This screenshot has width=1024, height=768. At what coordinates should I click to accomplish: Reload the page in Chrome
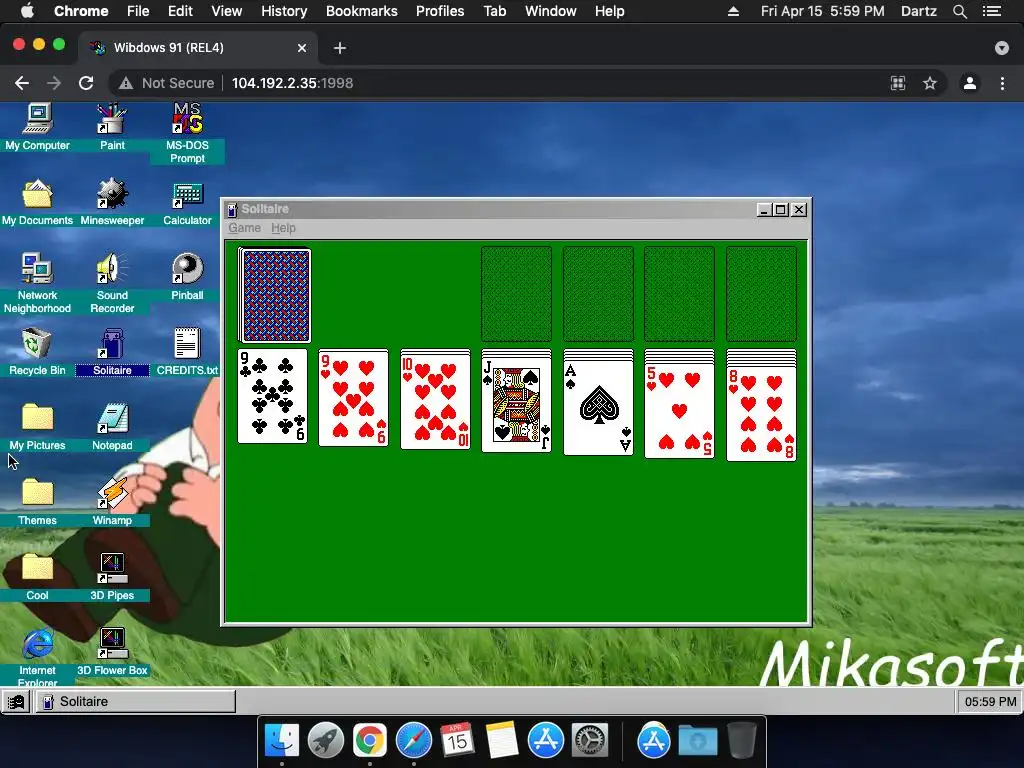tap(86, 83)
